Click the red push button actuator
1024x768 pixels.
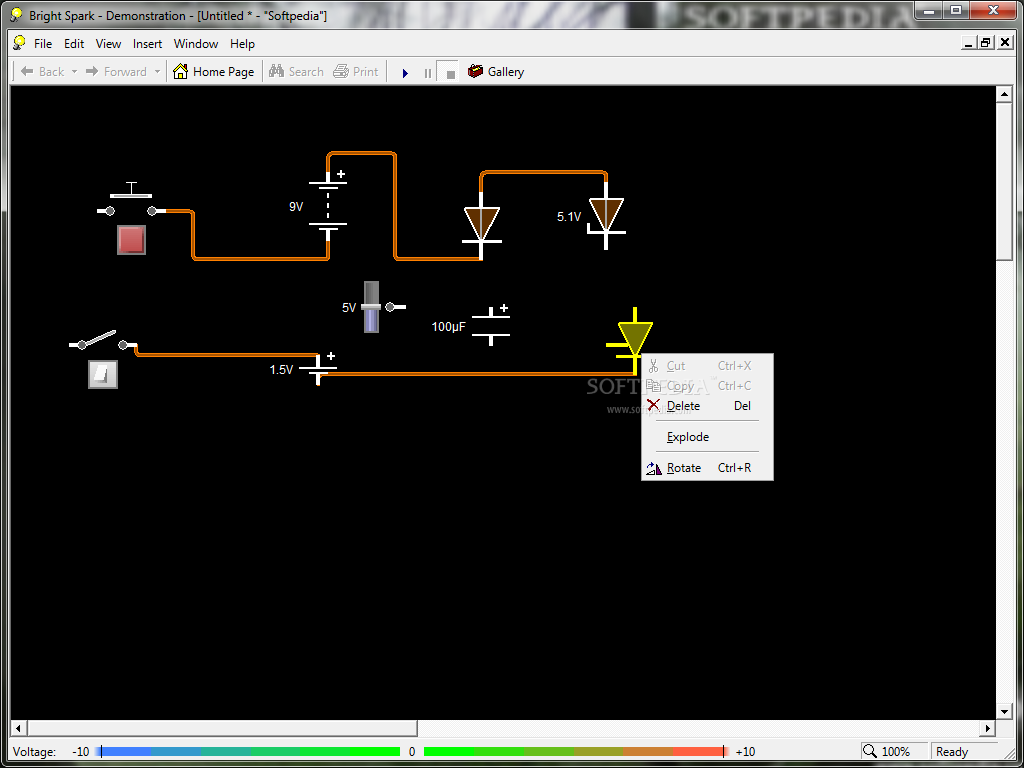tap(131, 240)
